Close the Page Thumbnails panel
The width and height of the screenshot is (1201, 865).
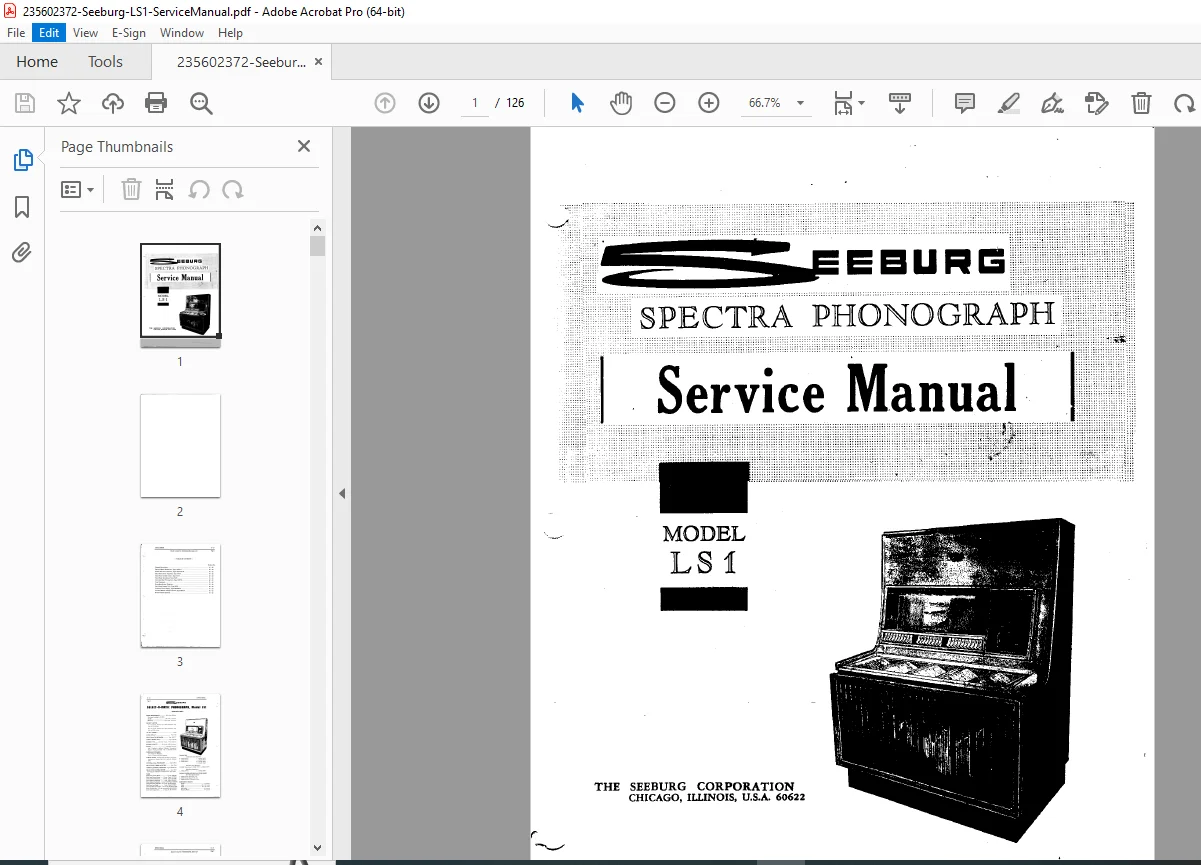pyautogui.click(x=304, y=146)
